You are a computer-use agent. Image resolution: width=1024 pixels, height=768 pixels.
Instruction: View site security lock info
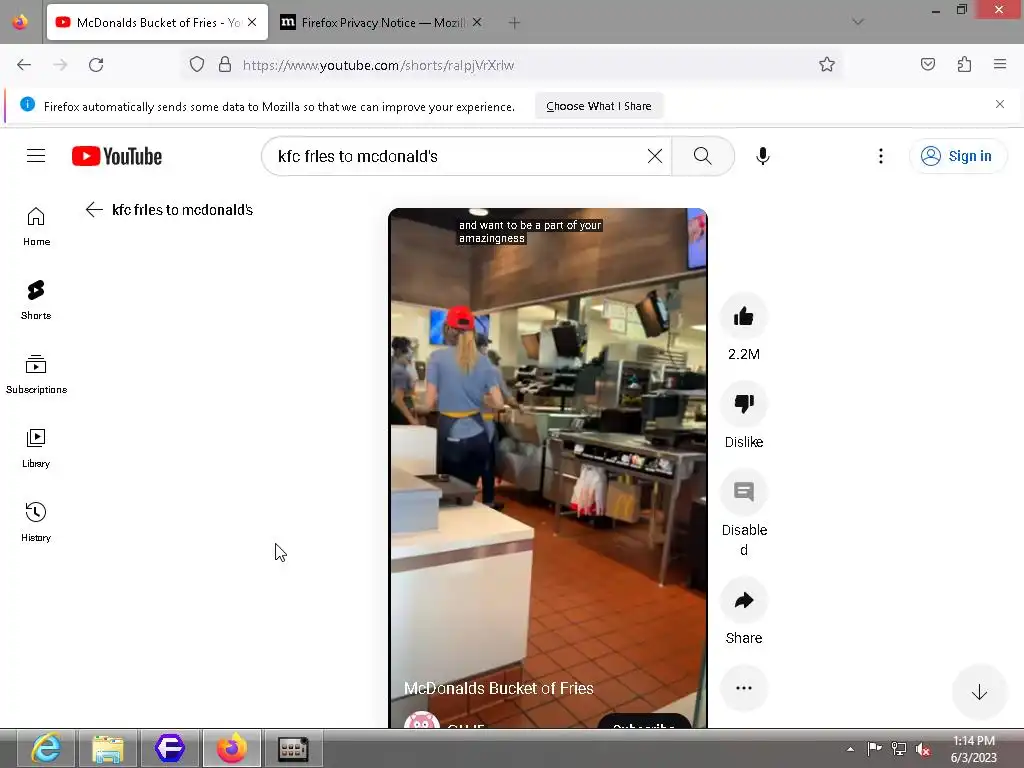coord(225,65)
